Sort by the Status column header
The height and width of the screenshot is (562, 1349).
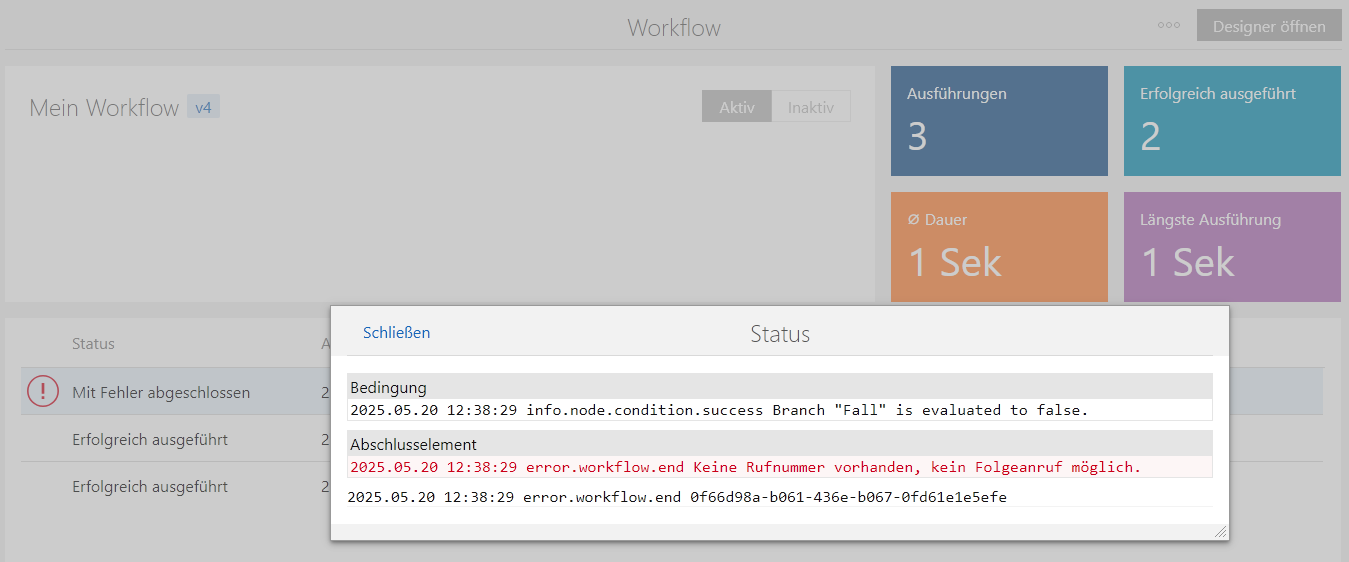[93, 344]
